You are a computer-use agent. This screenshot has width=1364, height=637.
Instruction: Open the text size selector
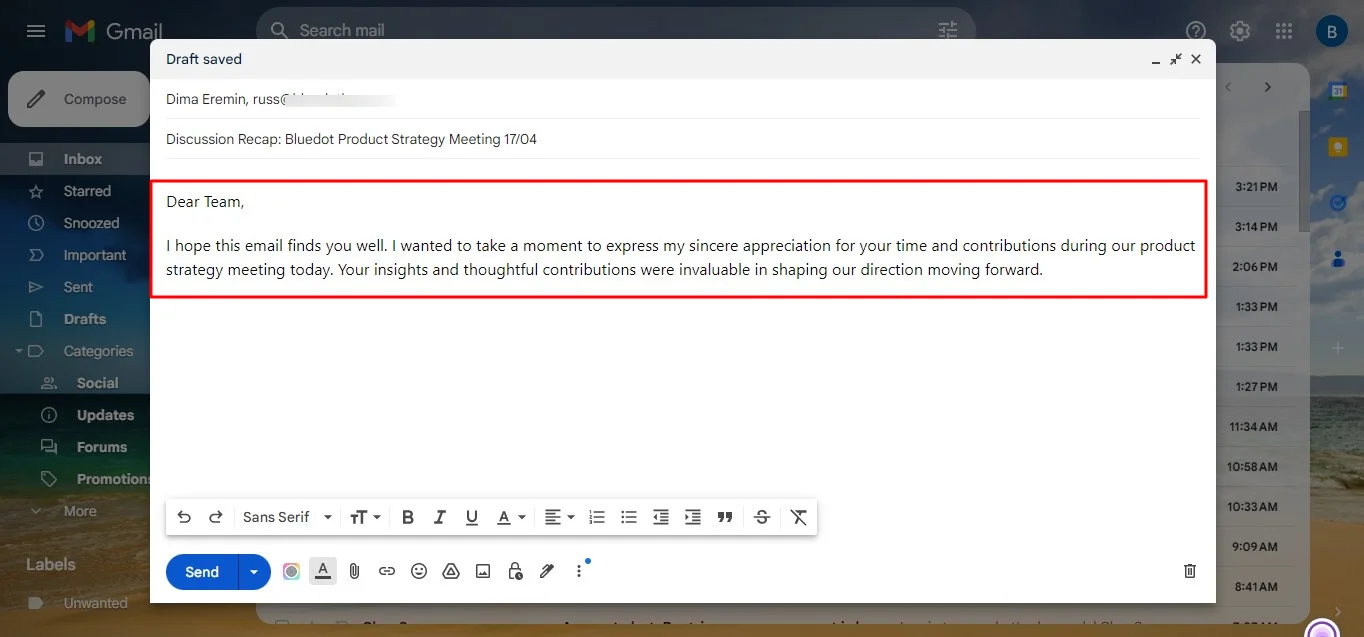click(x=364, y=516)
